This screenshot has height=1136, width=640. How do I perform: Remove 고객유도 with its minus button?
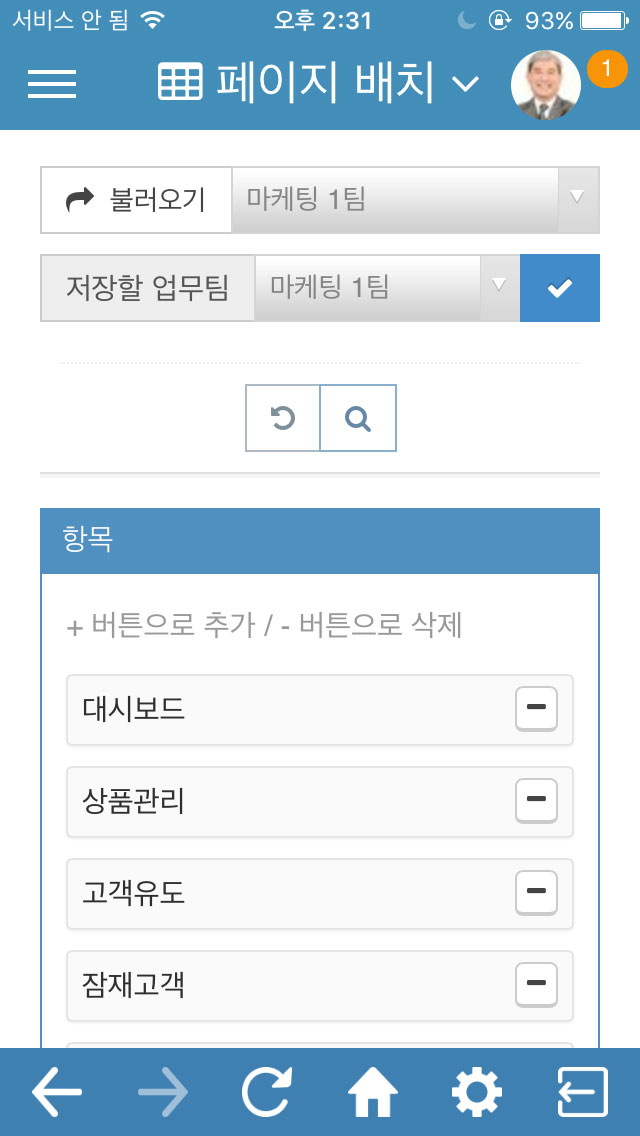(x=536, y=893)
